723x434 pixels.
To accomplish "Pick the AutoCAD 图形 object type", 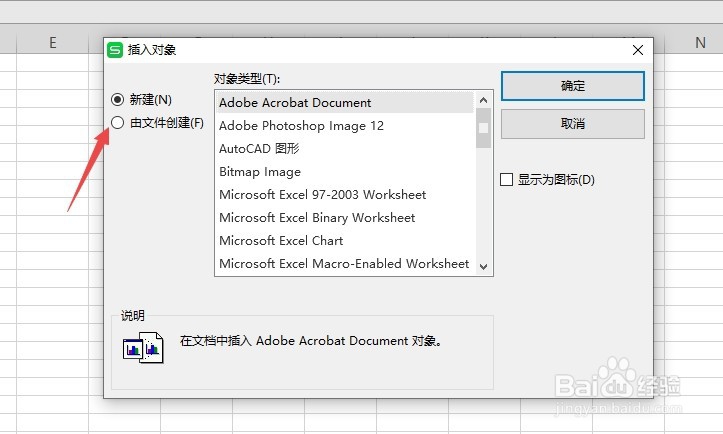I will click(x=345, y=149).
